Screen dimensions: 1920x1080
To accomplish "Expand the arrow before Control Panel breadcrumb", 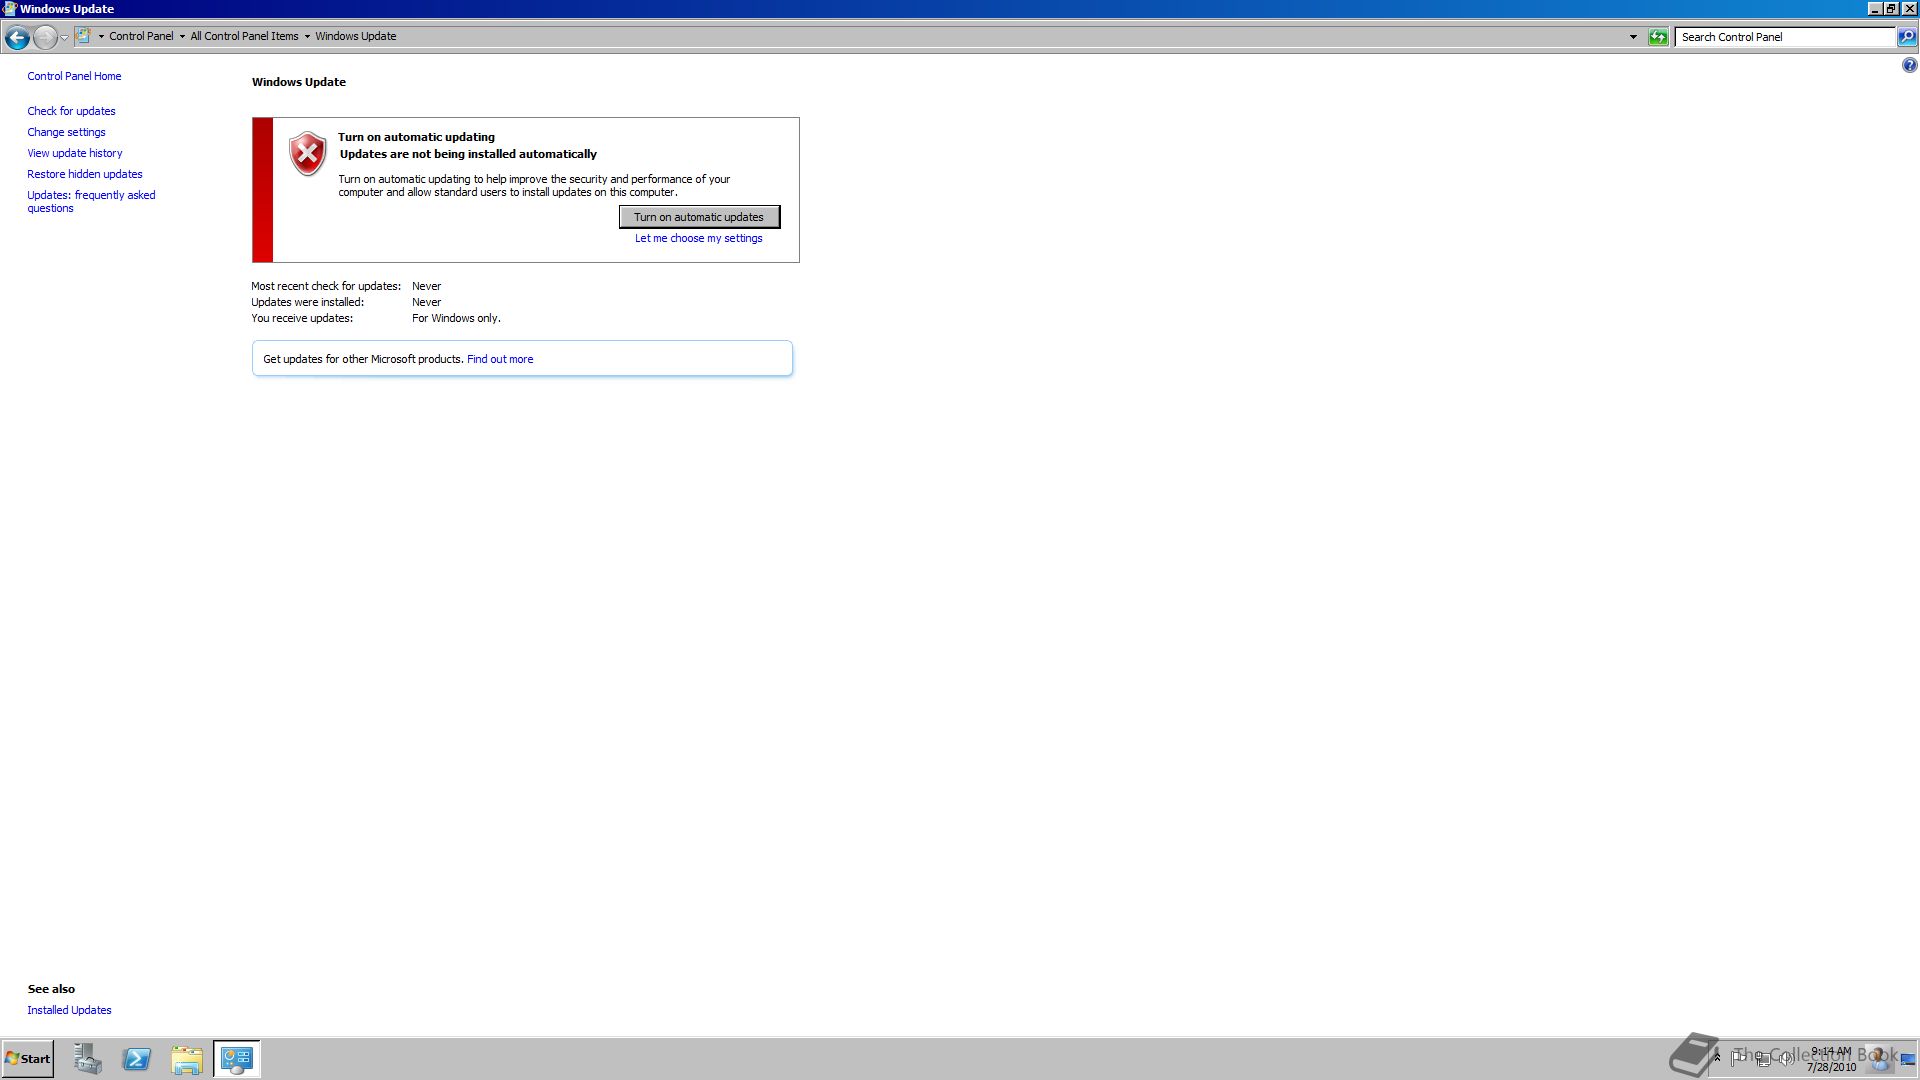I will [101, 36].
